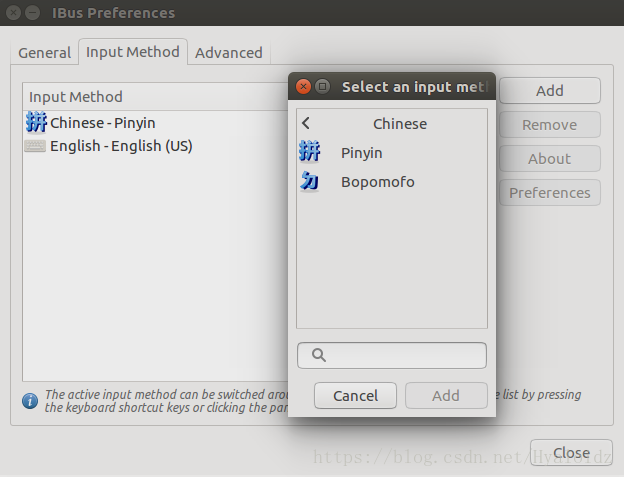Click the Preferences button
This screenshot has height=477, width=624.
(550, 193)
